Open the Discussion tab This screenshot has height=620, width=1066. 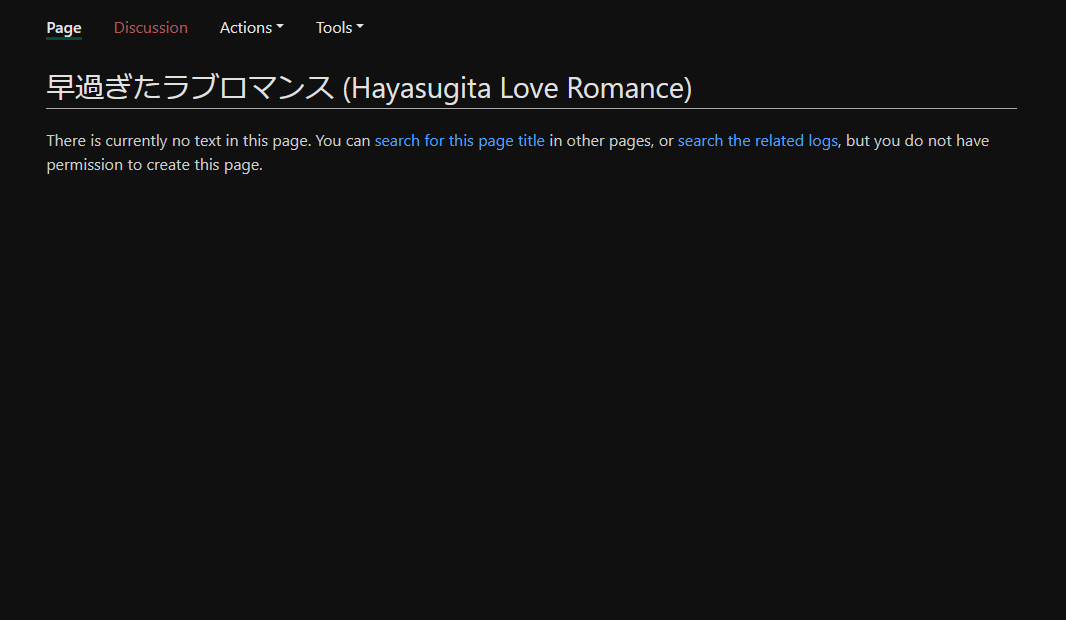[150, 28]
